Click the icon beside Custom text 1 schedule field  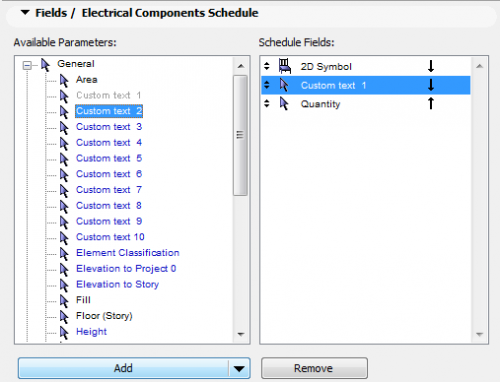click(x=284, y=85)
